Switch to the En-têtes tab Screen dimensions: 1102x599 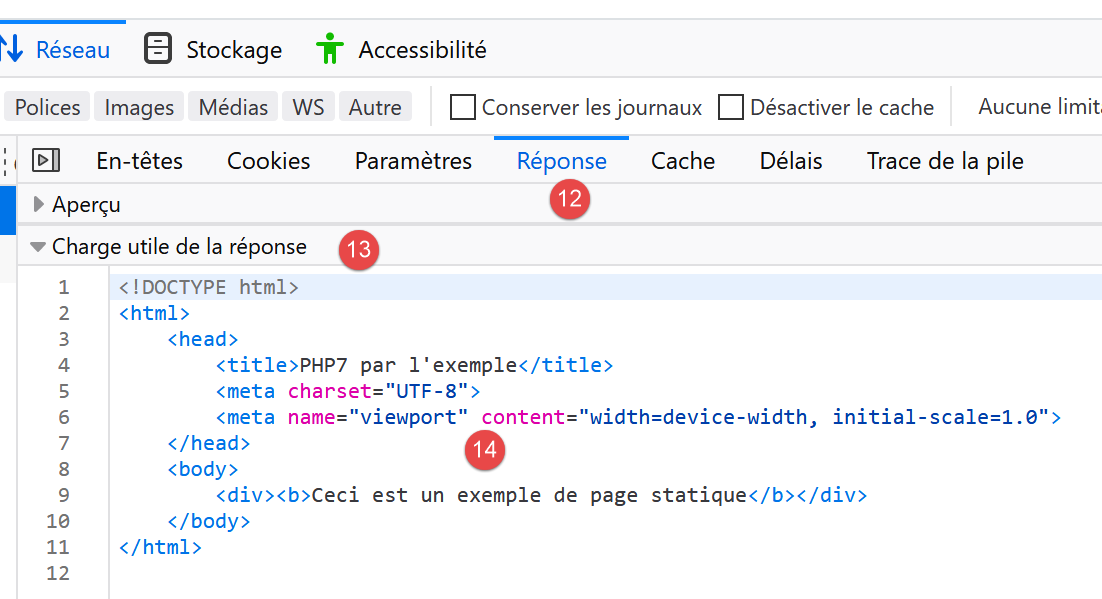[x=139, y=161]
